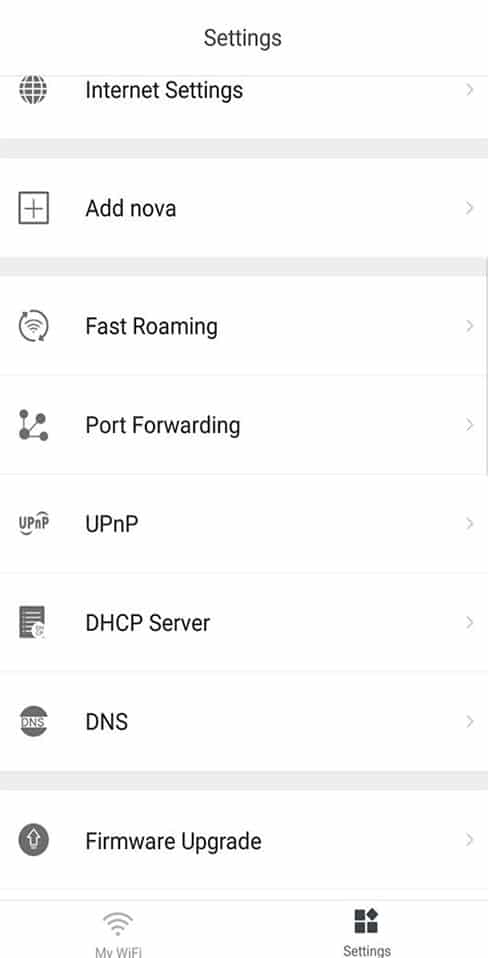Open the Firmware Upgrade text label
Image resolution: width=488 pixels, height=958 pixels.
tap(173, 841)
